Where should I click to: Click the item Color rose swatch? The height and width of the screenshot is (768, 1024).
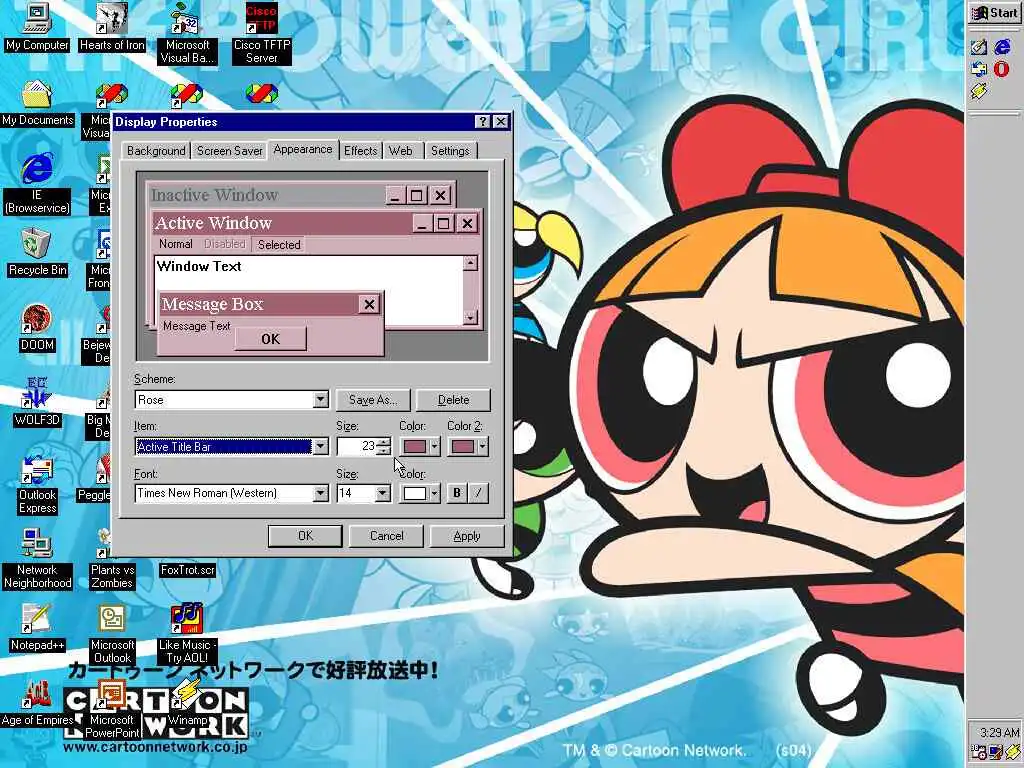(415, 447)
